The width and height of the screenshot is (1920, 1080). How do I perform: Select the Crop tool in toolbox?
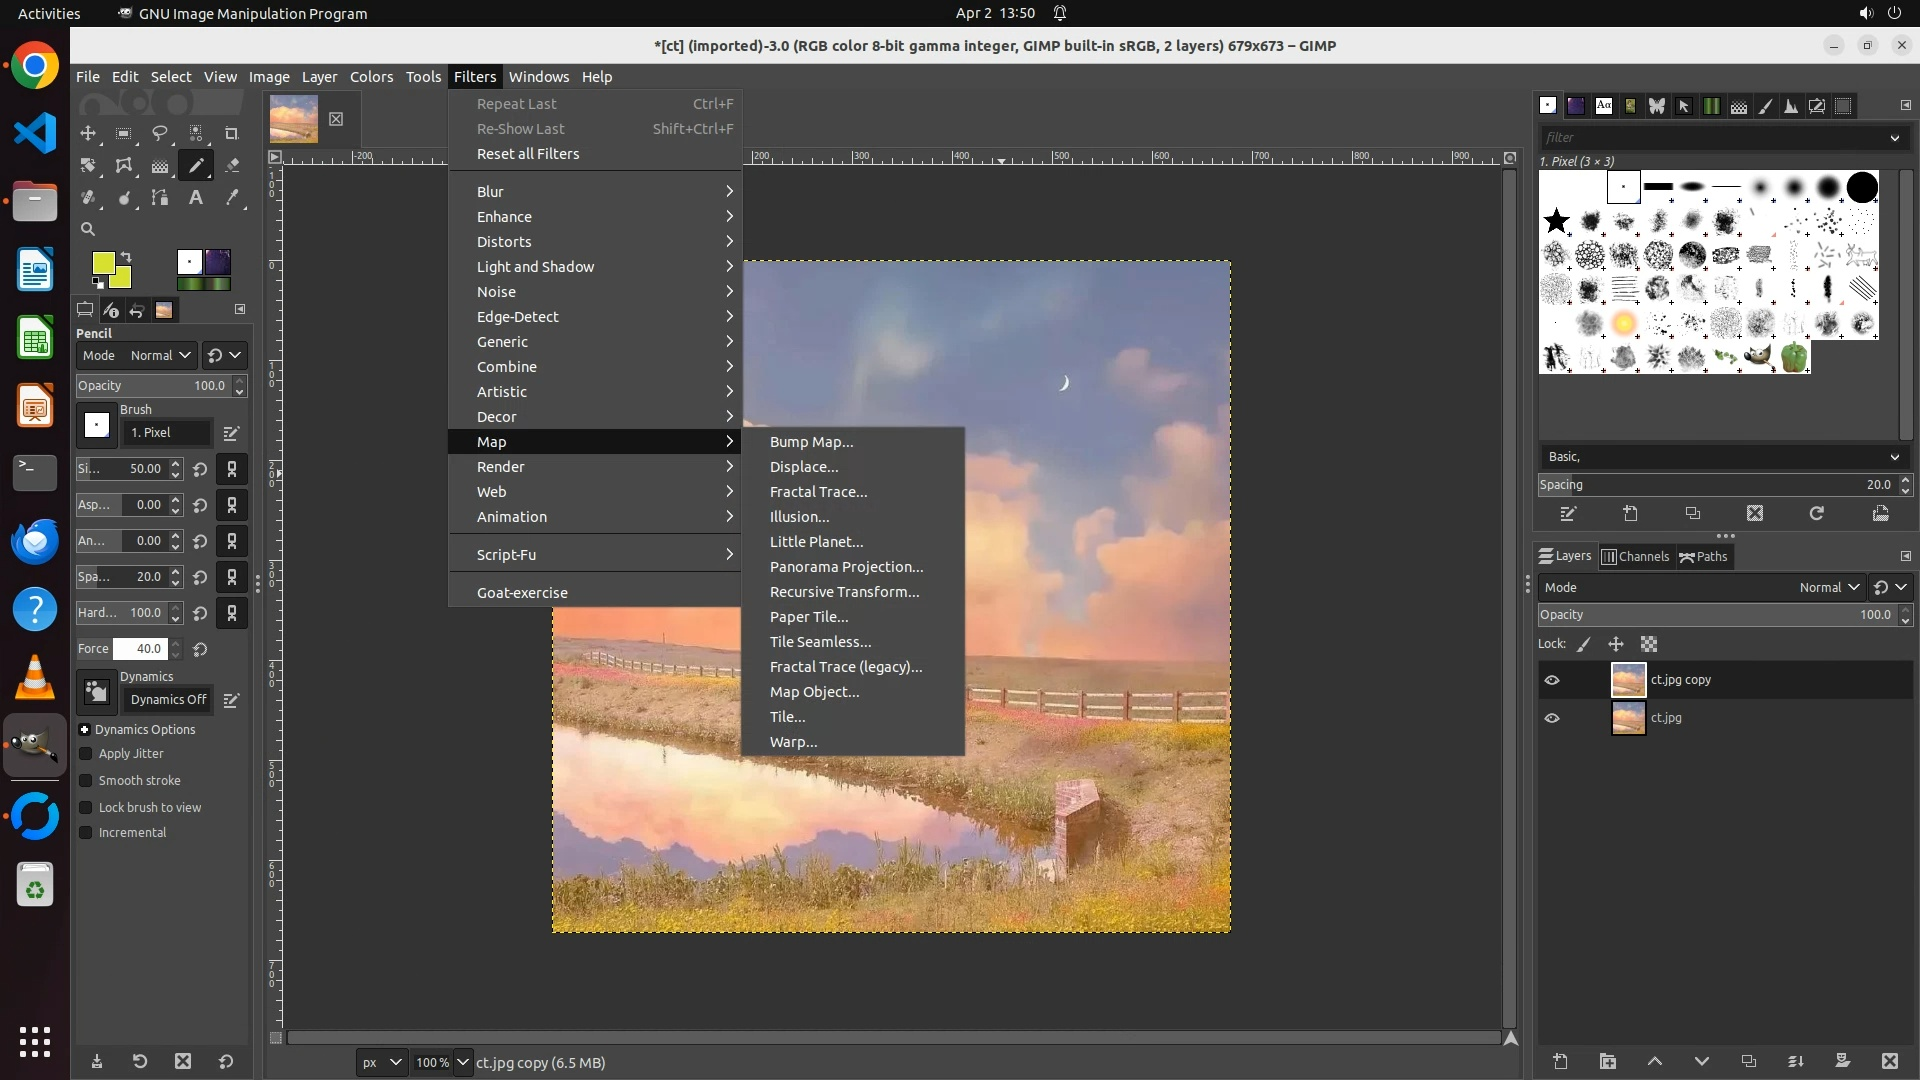232,133
